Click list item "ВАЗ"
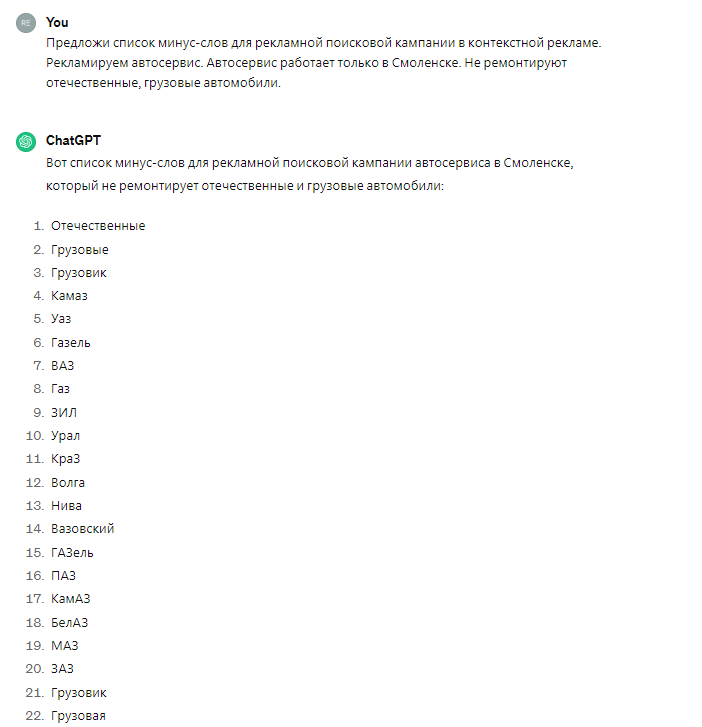The image size is (702, 727). click(63, 366)
